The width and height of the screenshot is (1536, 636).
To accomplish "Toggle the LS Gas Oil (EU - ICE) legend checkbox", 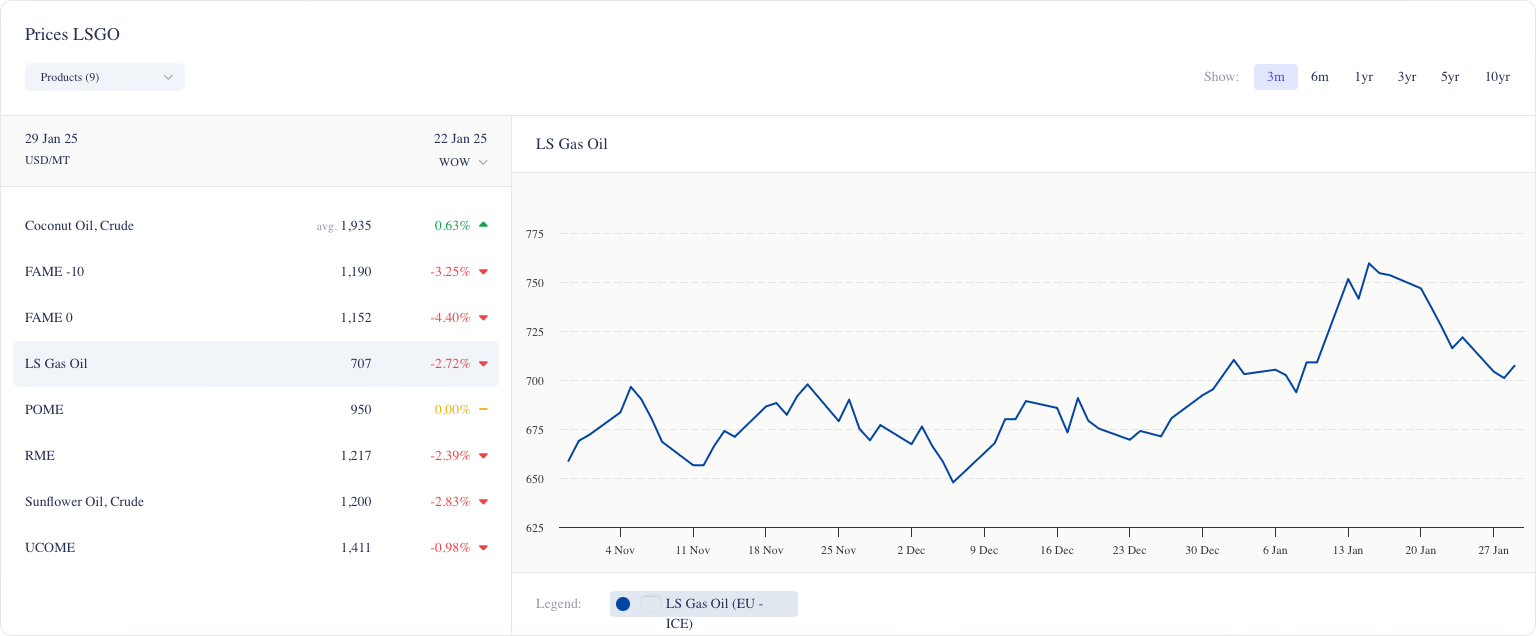I will pyautogui.click(x=651, y=603).
